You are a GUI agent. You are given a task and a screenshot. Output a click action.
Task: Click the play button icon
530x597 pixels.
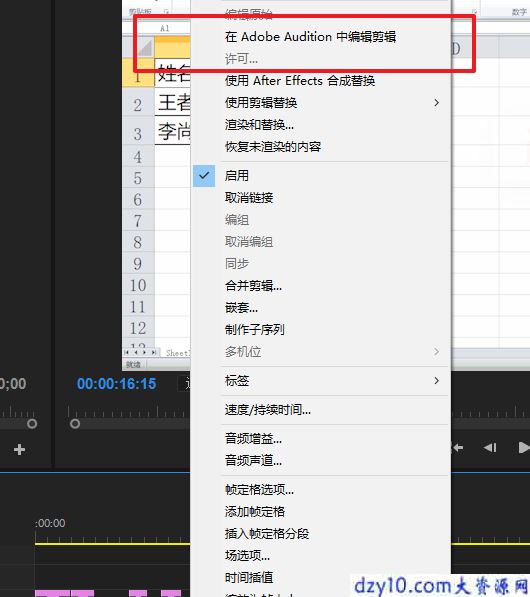[x=524, y=448]
